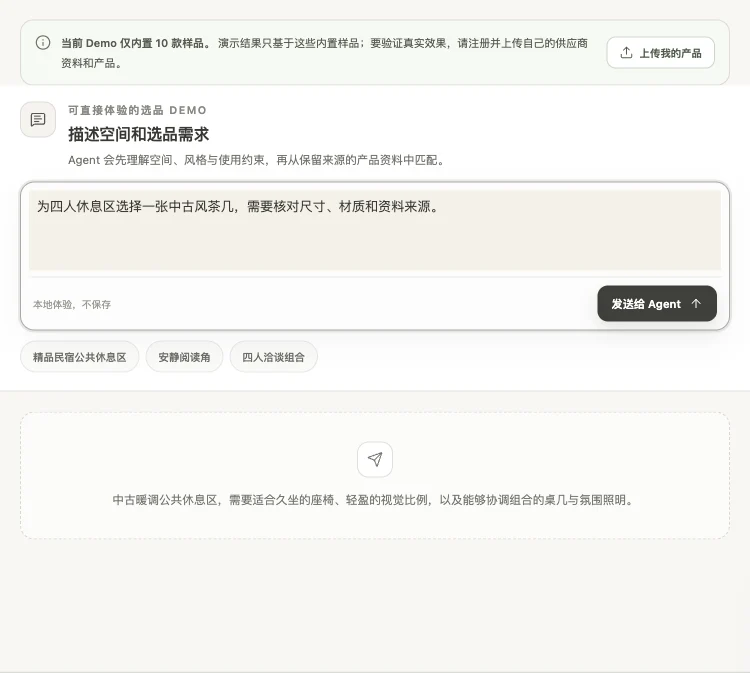This screenshot has height=673, width=750.
Task: Click the upload icon beside 上传我的产品
Action: 626,53
